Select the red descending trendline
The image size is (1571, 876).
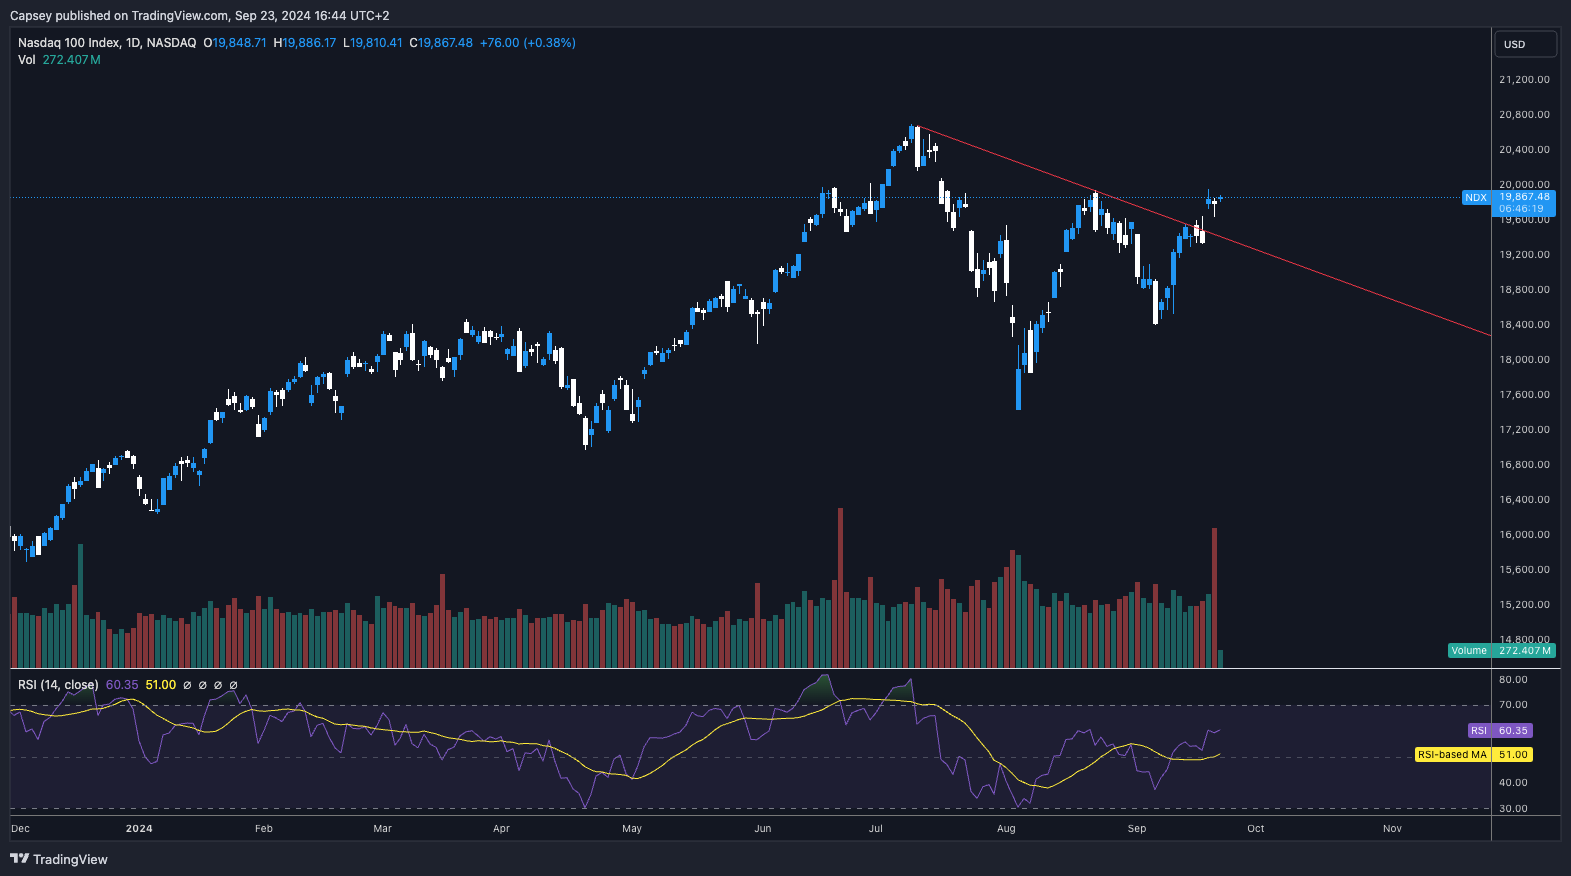click(x=1300, y=264)
